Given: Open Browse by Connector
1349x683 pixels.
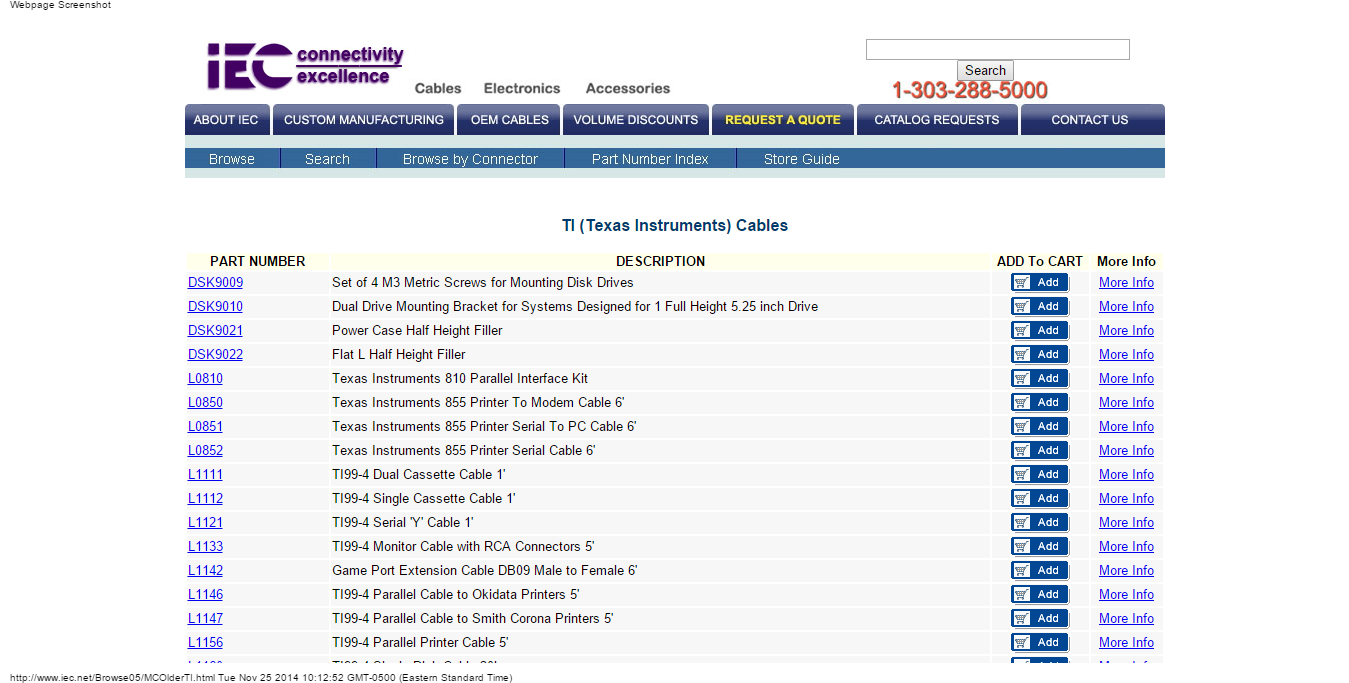Looking at the screenshot, I should coord(470,159).
